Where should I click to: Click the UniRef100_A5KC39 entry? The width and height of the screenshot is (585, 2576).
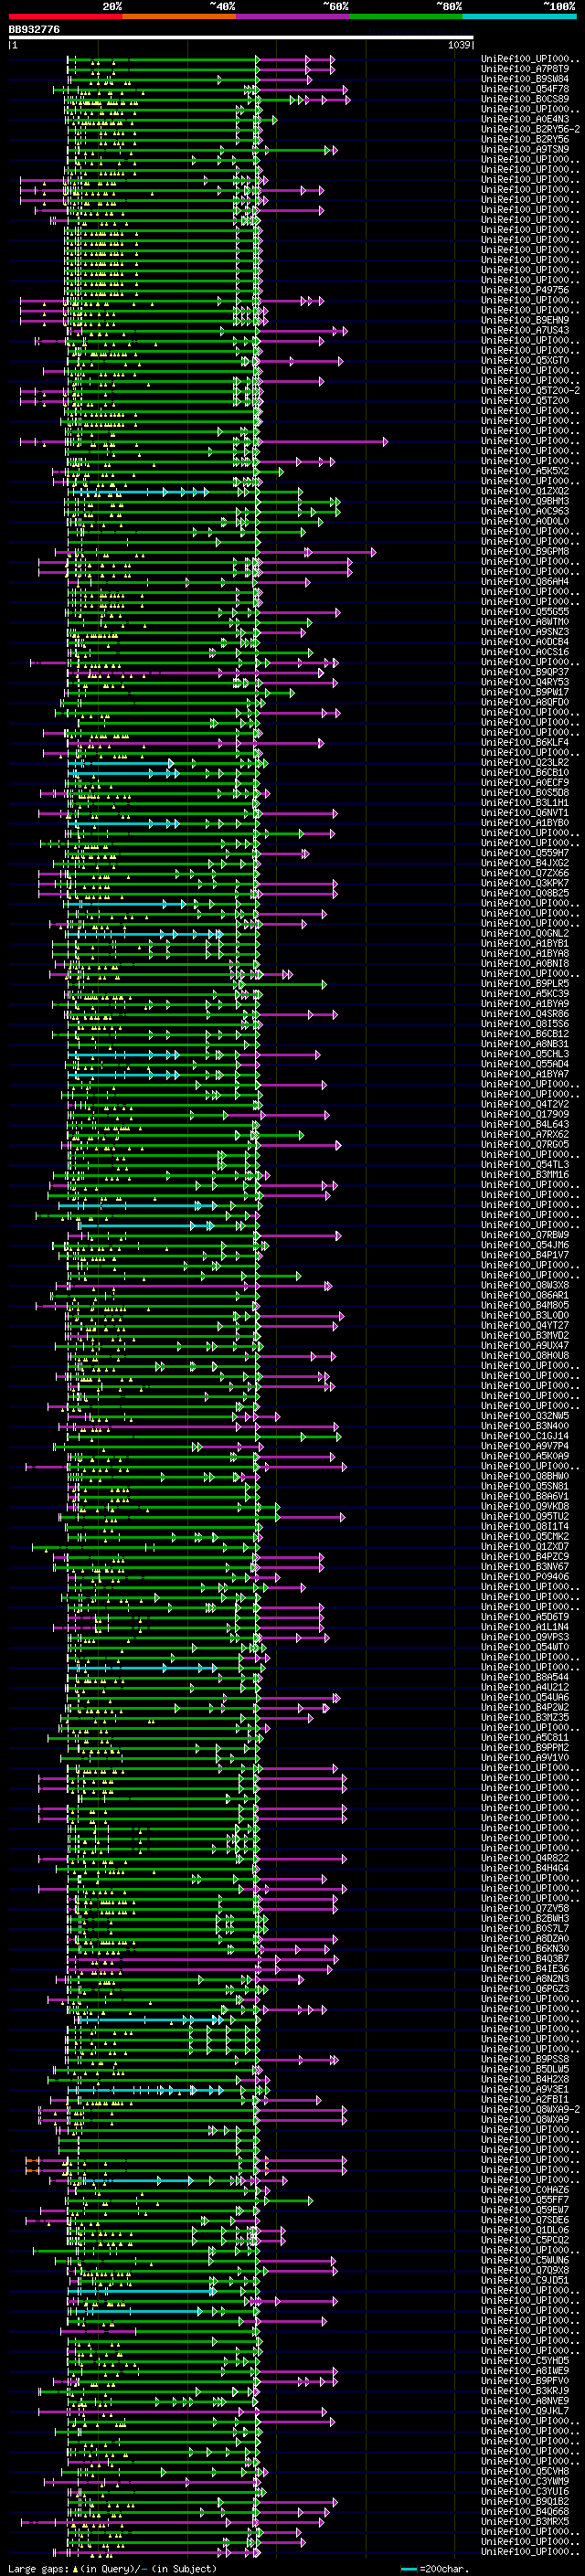525,993
